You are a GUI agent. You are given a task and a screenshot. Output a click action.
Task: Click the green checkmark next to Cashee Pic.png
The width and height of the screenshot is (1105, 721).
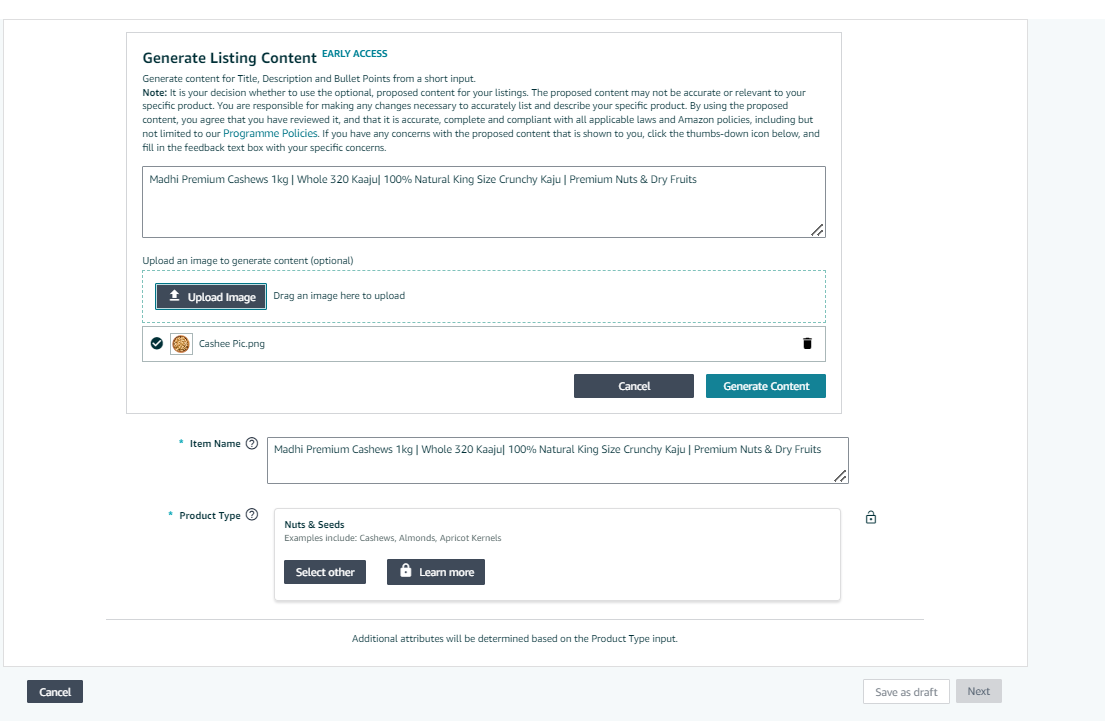pyautogui.click(x=157, y=343)
